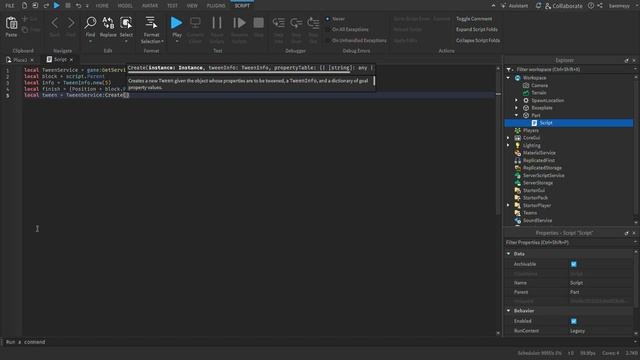Screen dimensions: 640x360
Task: Open the FILE menu
Action: click(x=10, y=6)
